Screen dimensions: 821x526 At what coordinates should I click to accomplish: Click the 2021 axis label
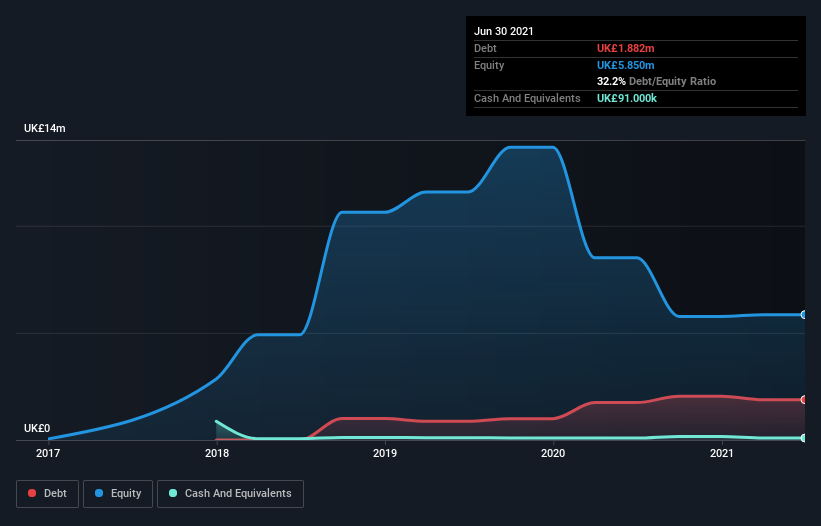(722, 453)
